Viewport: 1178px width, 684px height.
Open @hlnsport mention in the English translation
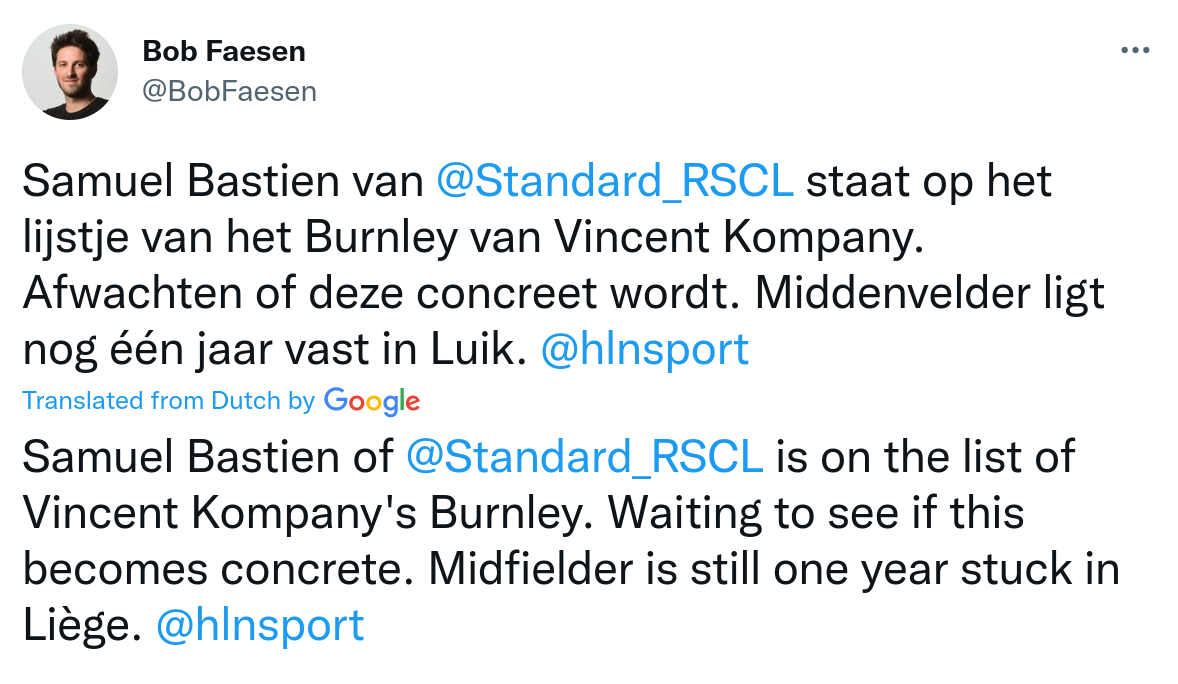coord(260,625)
